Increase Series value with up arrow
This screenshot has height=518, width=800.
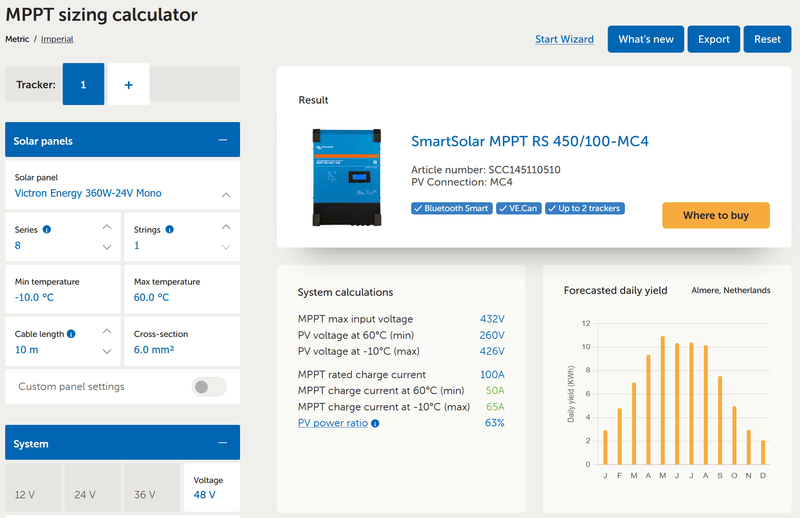click(x=107, y=227)
